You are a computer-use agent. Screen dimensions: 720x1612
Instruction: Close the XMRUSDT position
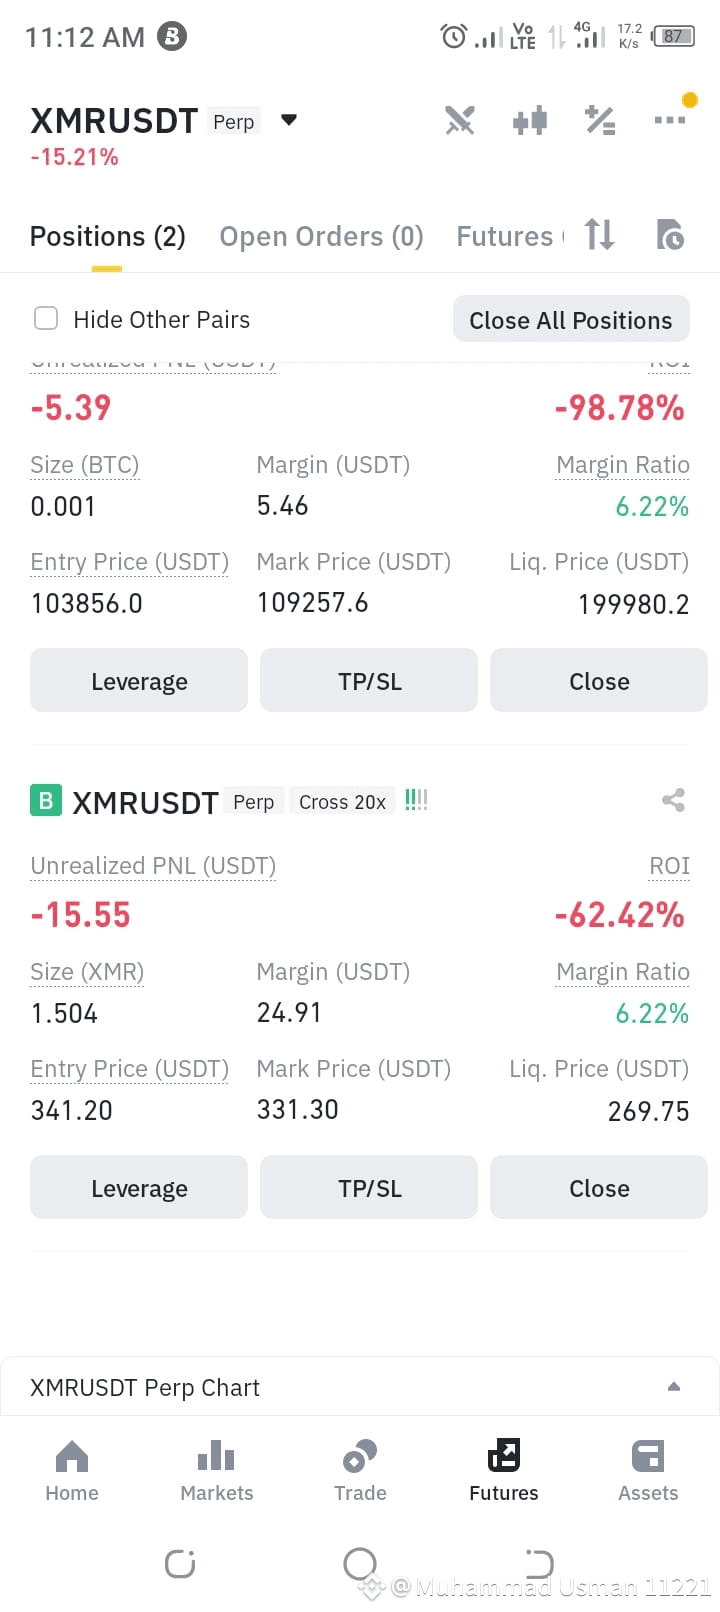click(x=599, y=1188)
